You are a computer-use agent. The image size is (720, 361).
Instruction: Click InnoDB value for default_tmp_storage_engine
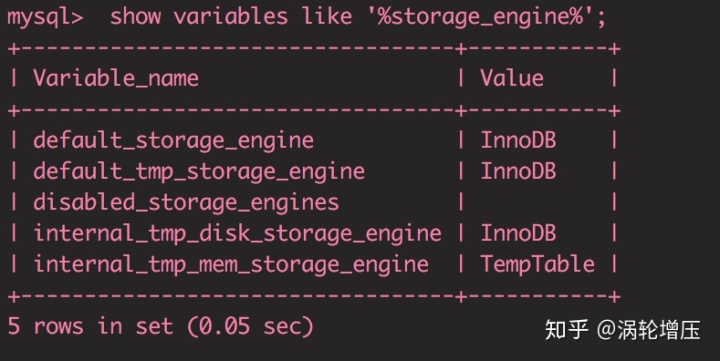[x=518, y=171]
